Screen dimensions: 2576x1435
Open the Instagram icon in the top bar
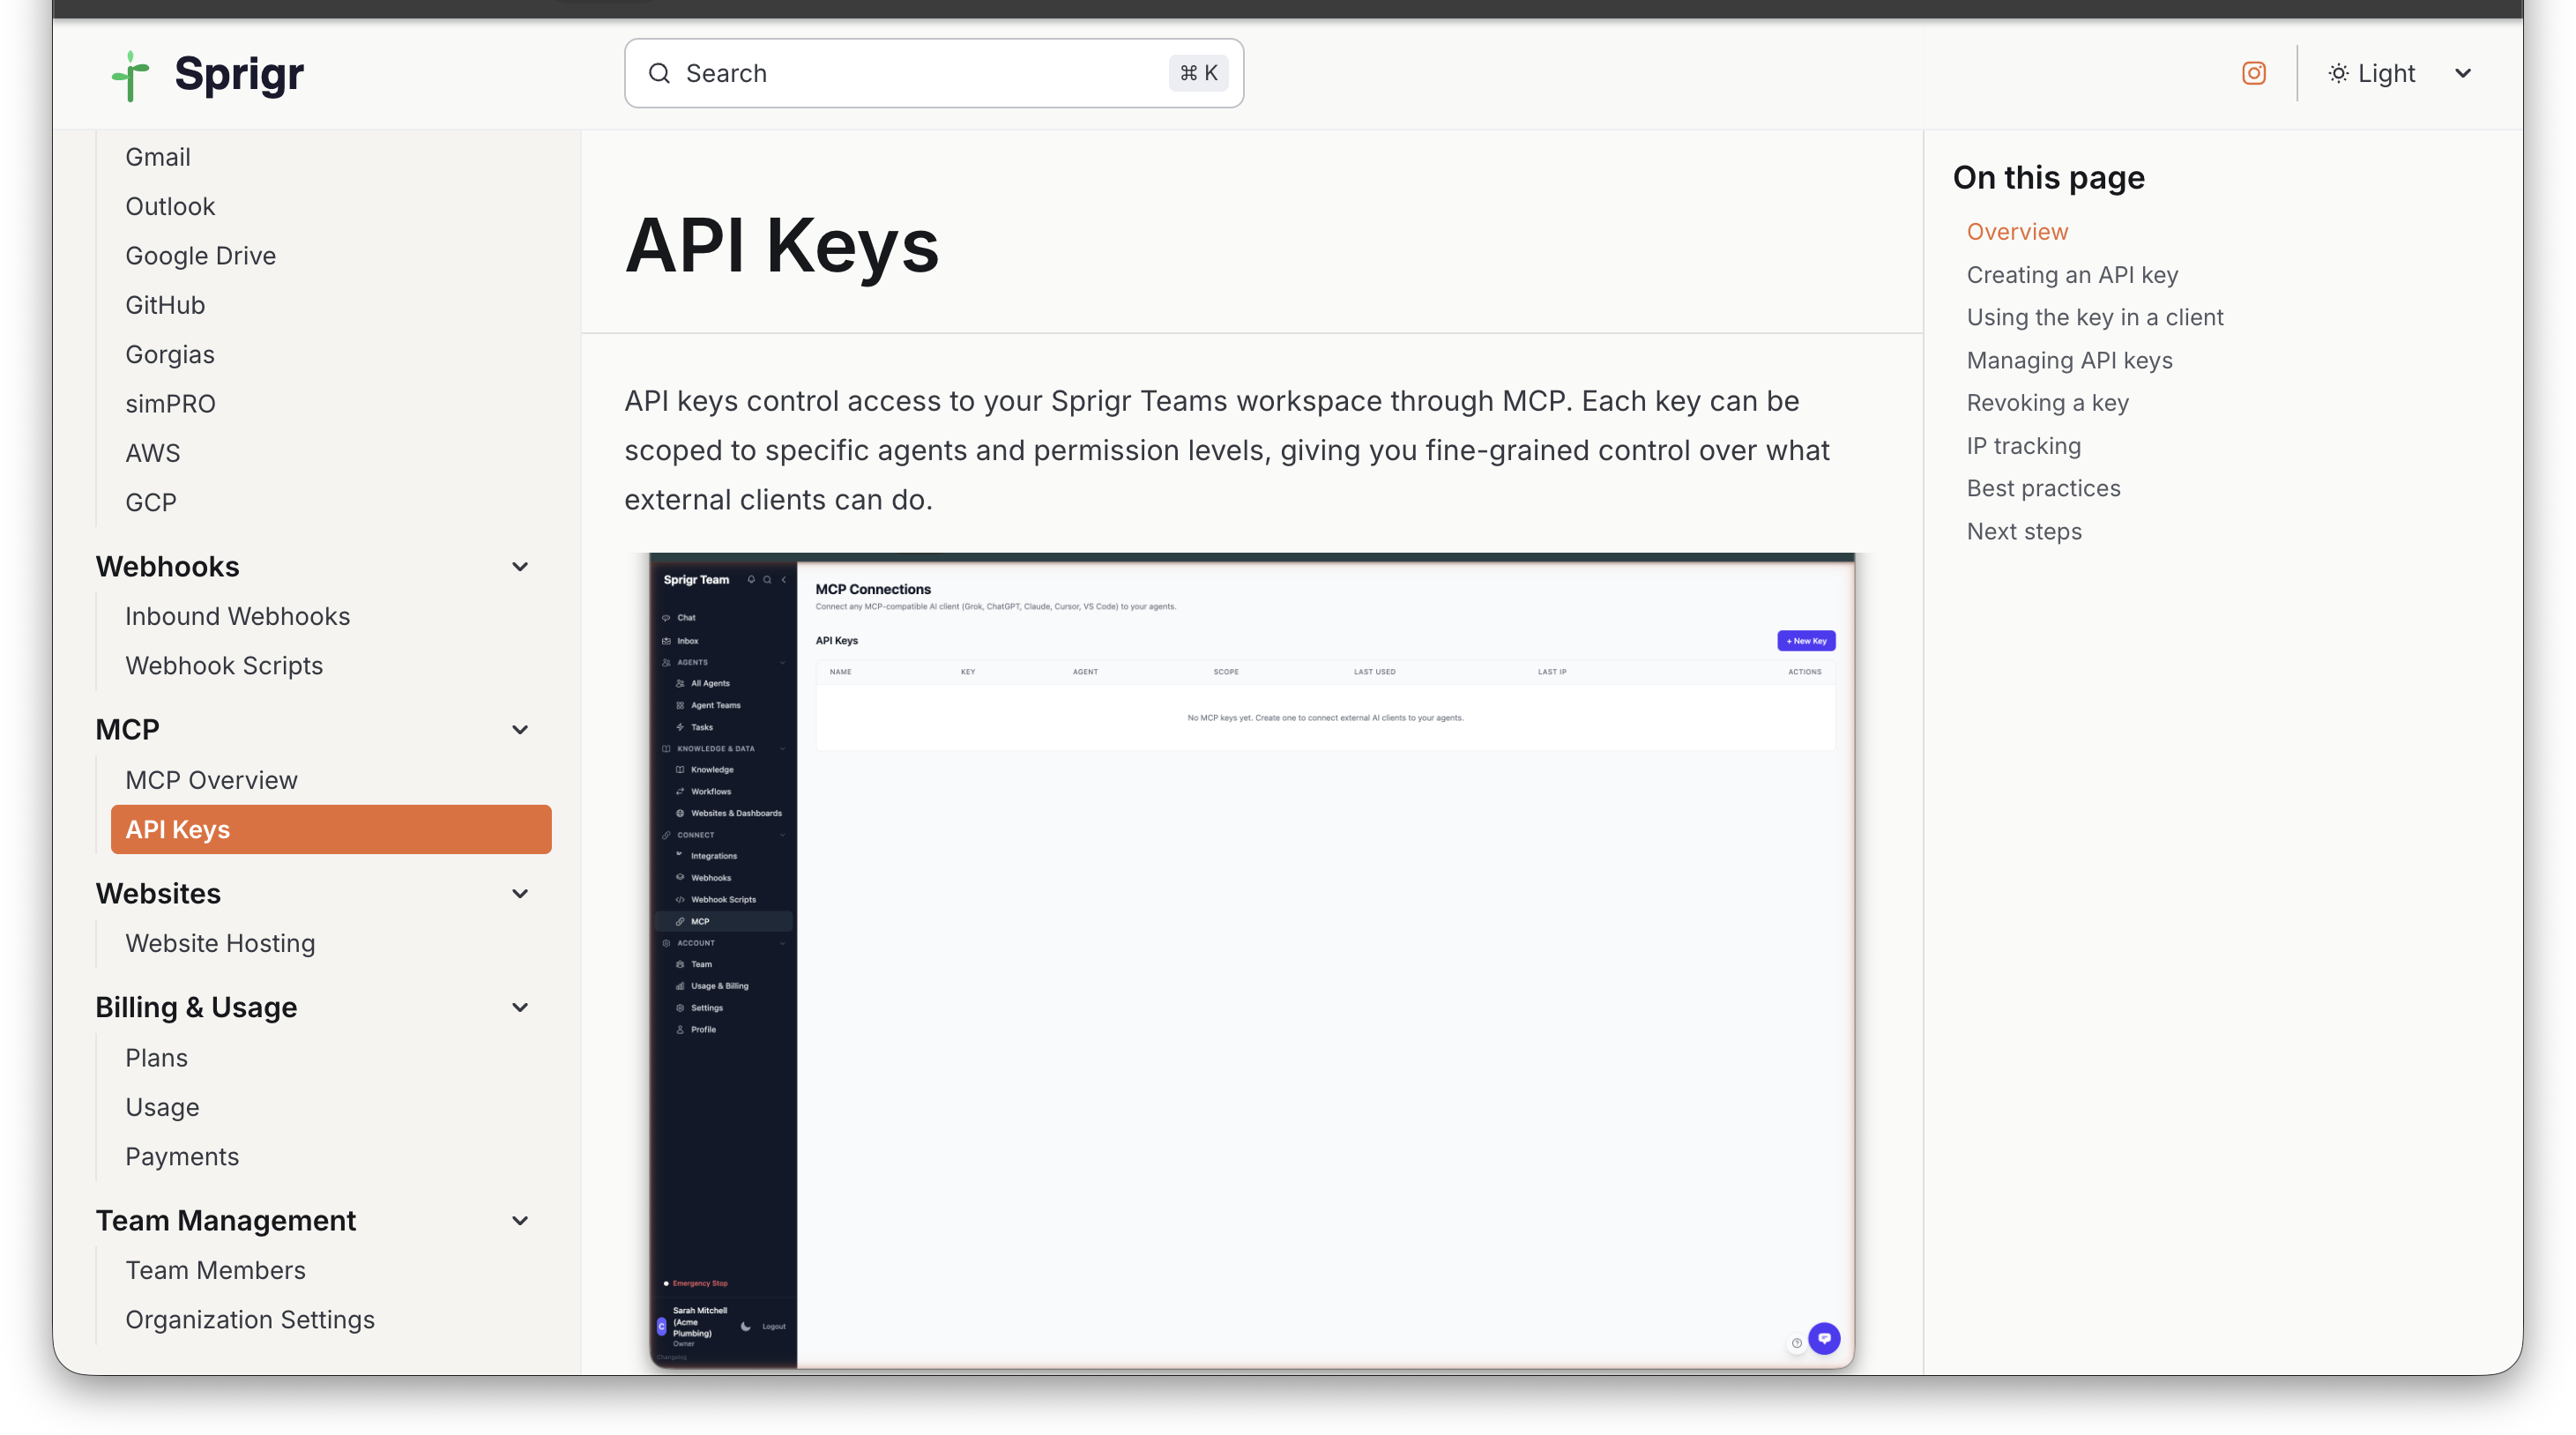coord(2253,73)
